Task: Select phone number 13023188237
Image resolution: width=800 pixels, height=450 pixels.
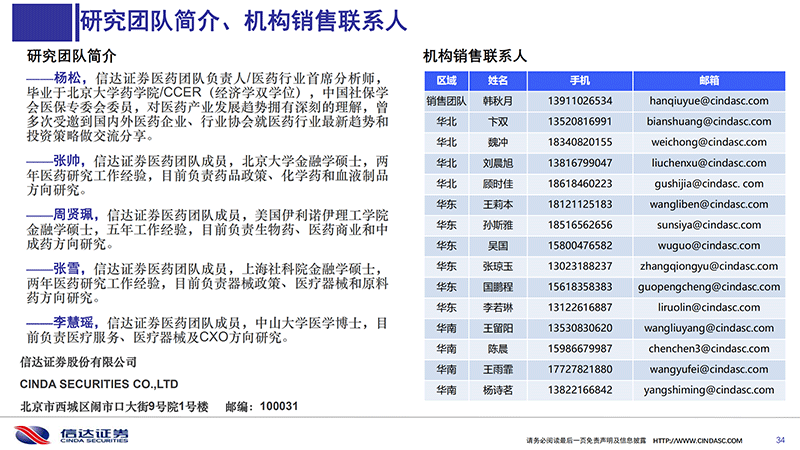Action: click(580, 266)
